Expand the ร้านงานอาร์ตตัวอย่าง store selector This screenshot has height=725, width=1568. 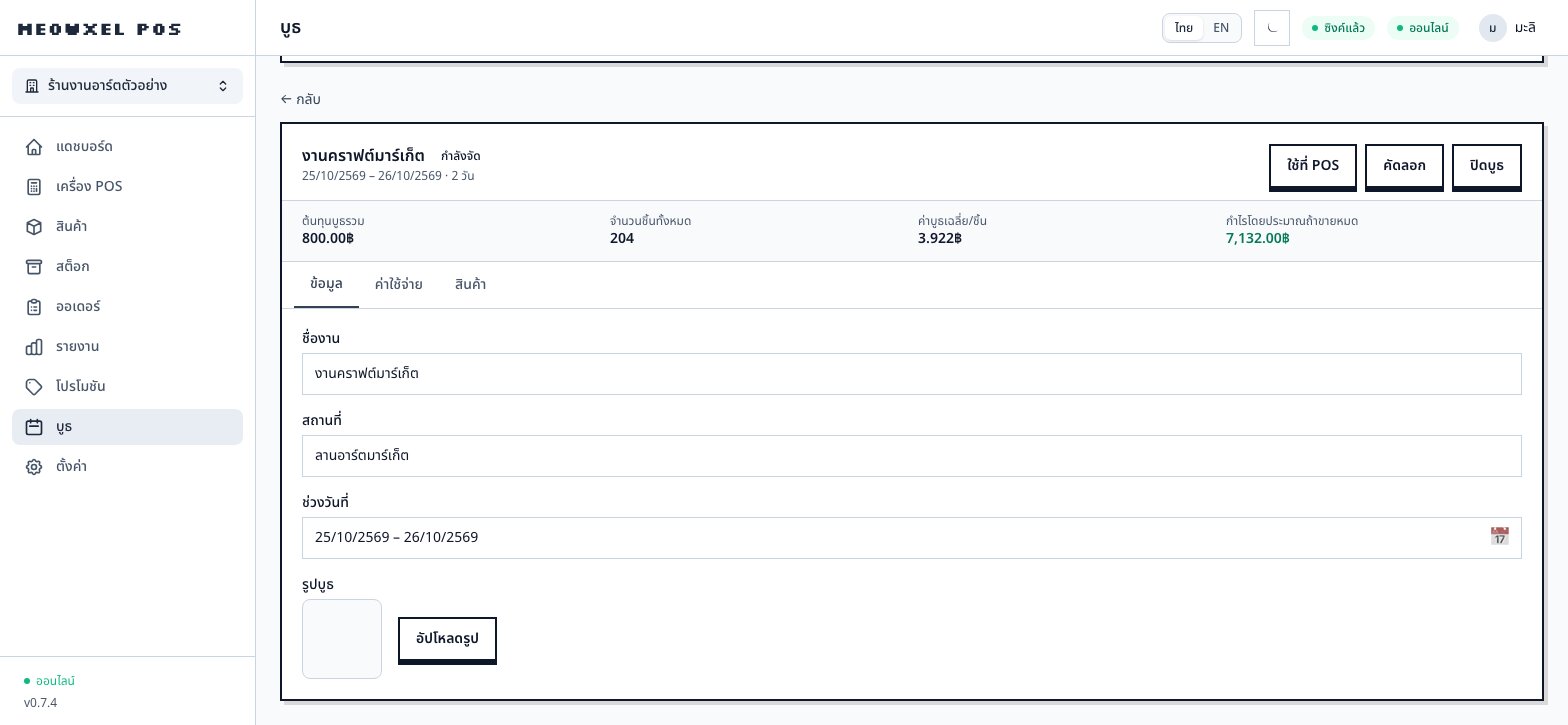pos(127,86)
